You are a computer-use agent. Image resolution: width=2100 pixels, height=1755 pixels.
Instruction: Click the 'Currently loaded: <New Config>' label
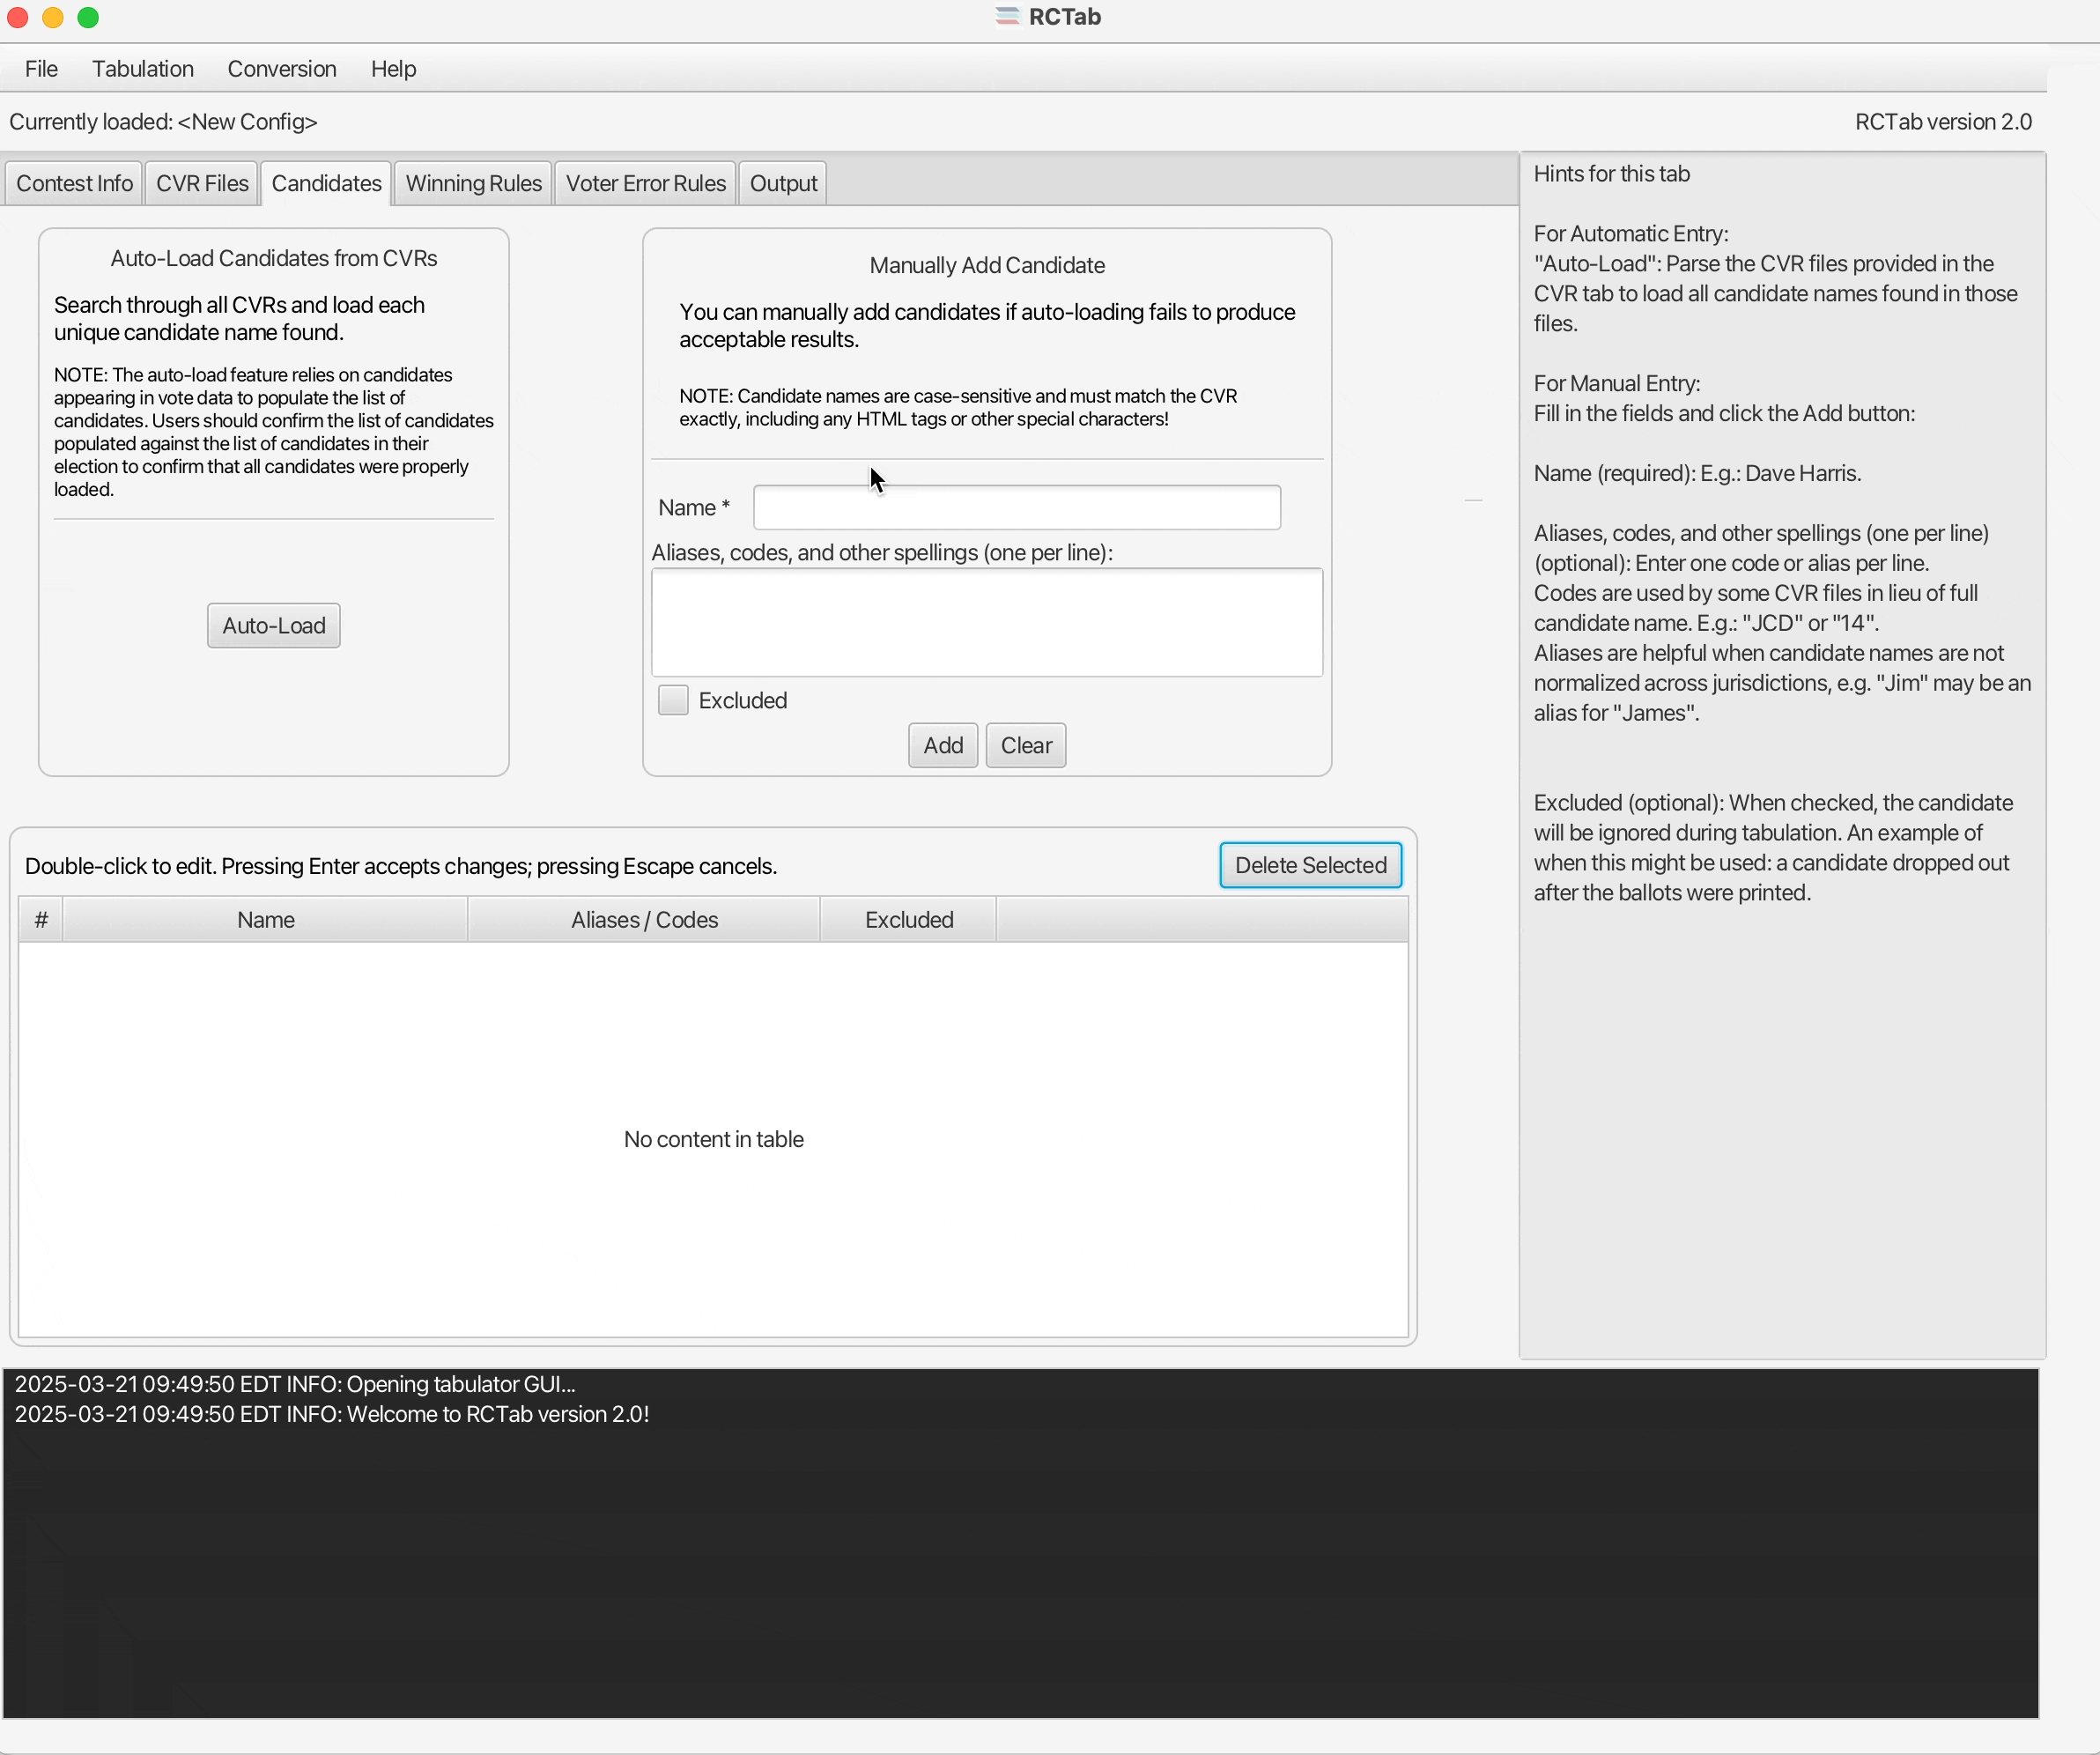[x=163, y=122]
